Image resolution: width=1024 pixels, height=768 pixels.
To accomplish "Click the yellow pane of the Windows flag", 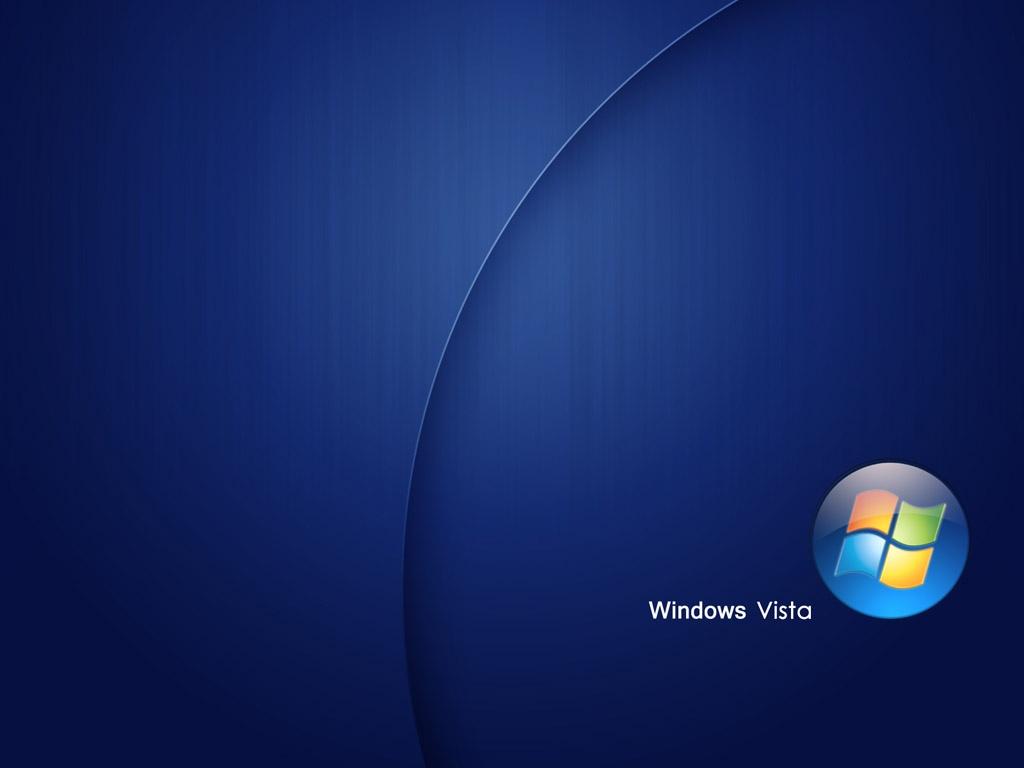I will pyautogui.click(x=908, y=566).
